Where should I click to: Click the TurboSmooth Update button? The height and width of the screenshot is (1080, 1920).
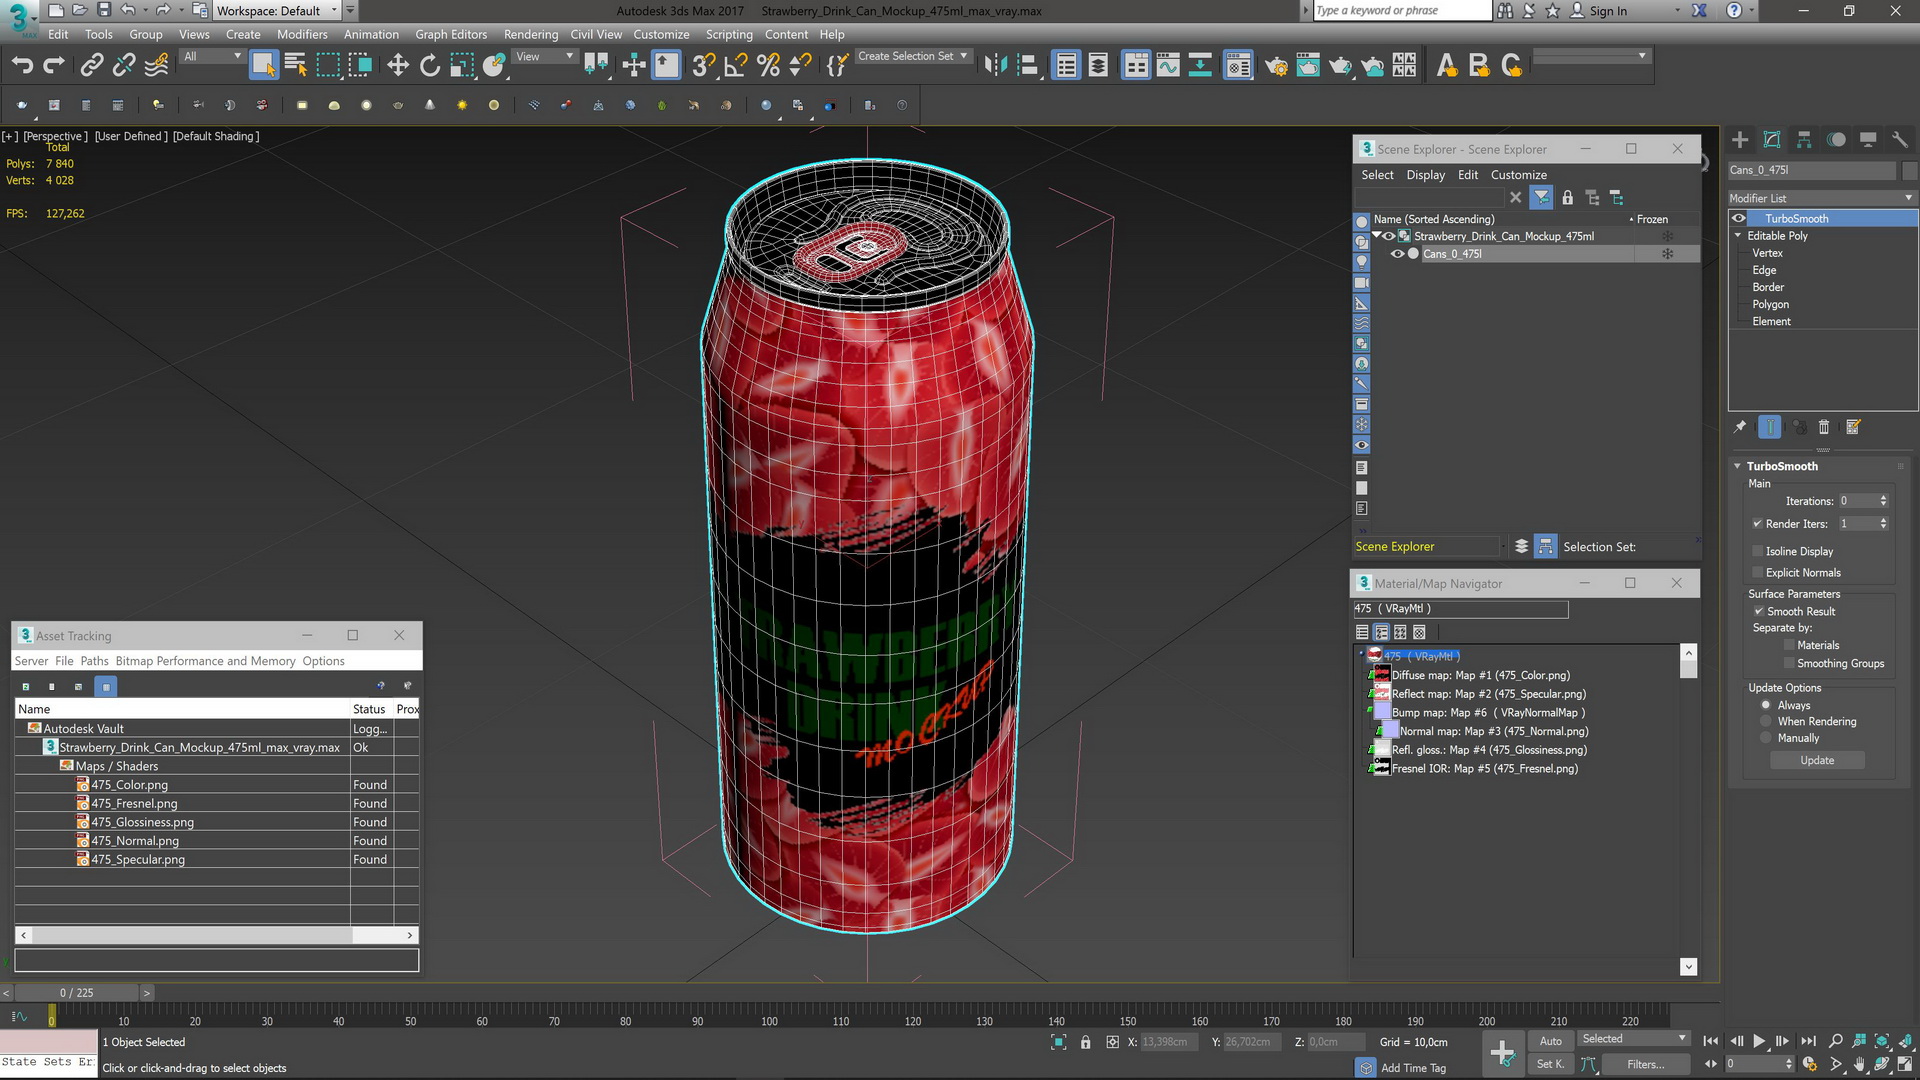click(x=1817, y=760)
